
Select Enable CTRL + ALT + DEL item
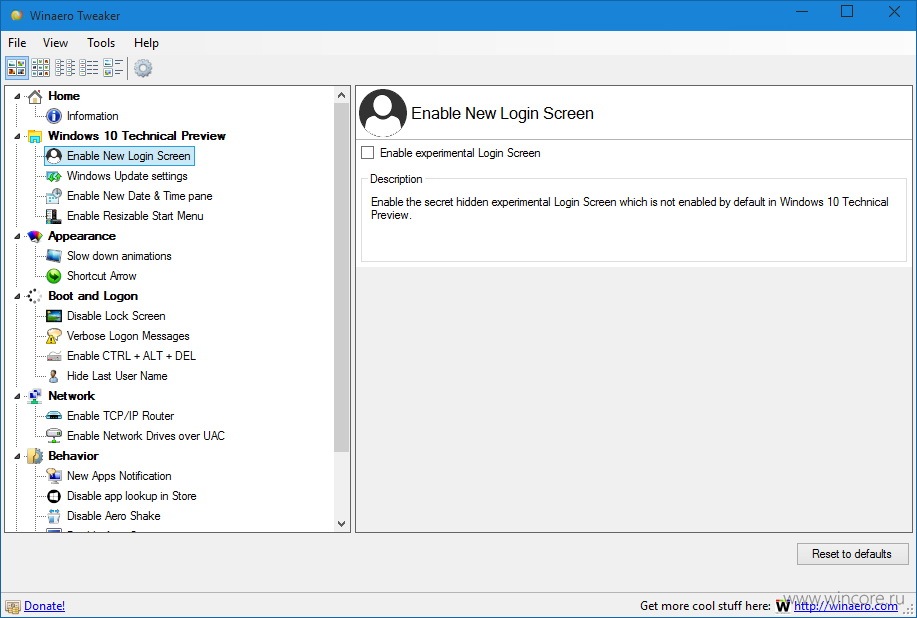(131, 356)
